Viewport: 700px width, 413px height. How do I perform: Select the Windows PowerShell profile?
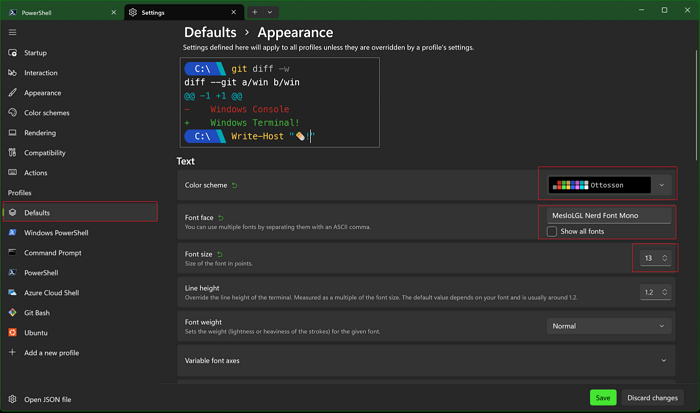pos(80,233)
